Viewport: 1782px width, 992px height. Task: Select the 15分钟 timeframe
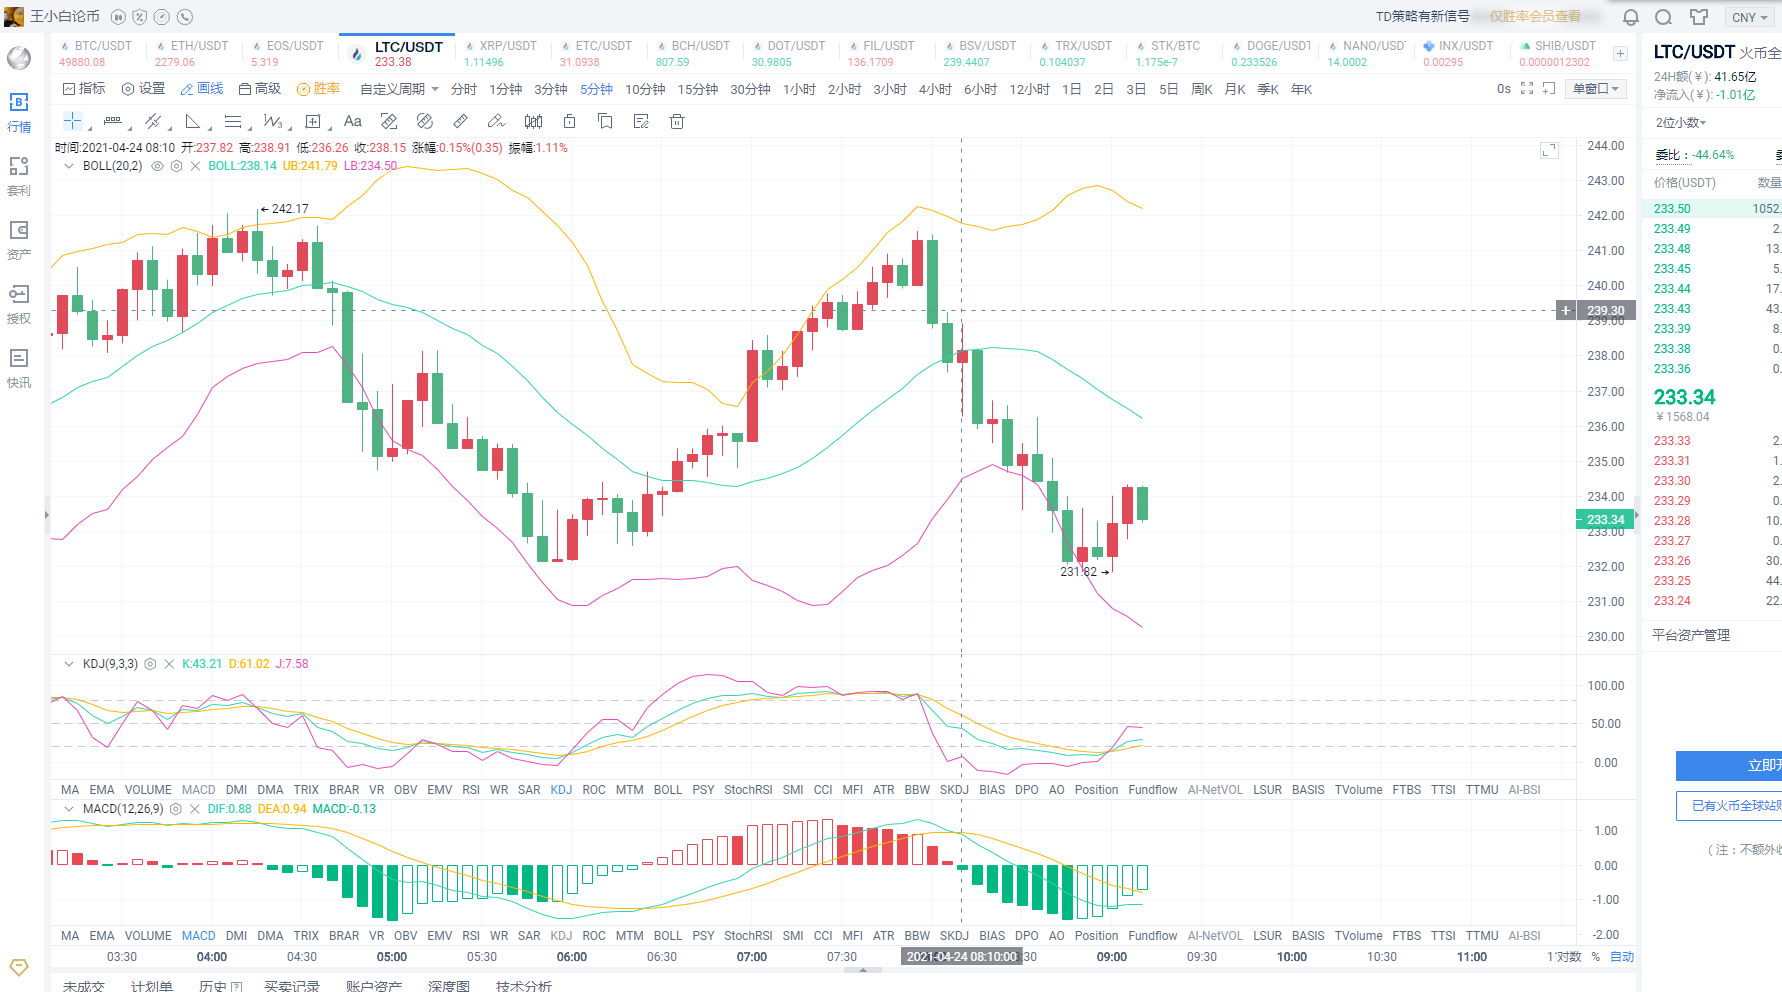pos(698,89)
